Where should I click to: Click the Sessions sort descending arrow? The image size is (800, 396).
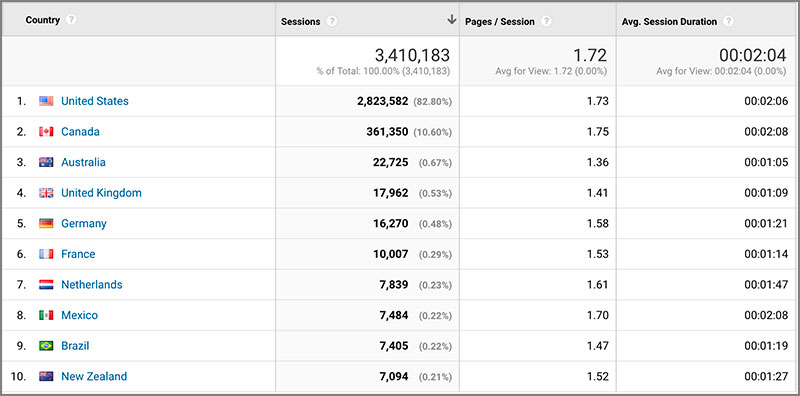click(451, 19)
